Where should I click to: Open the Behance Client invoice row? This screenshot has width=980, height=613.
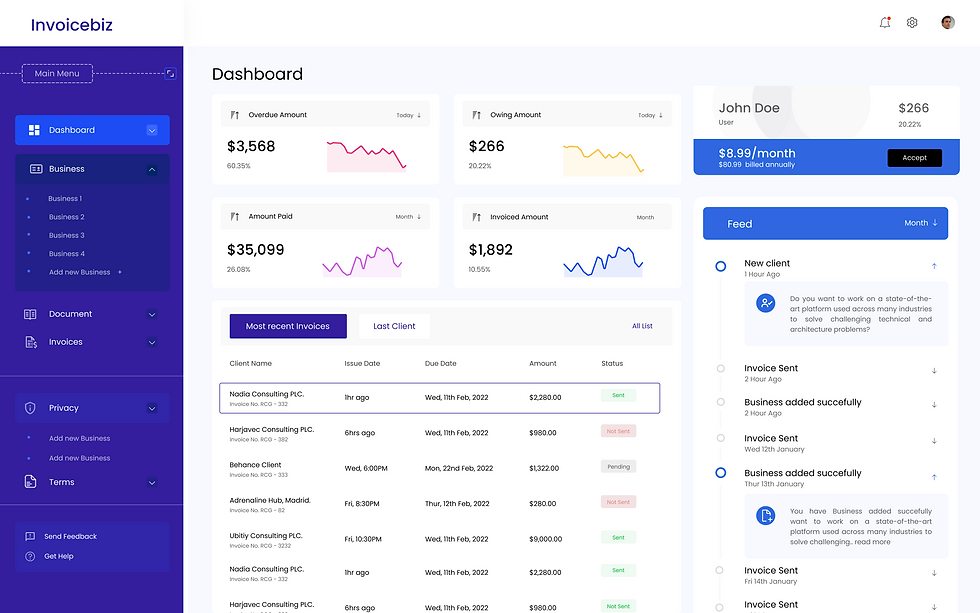tap(440, 469)
